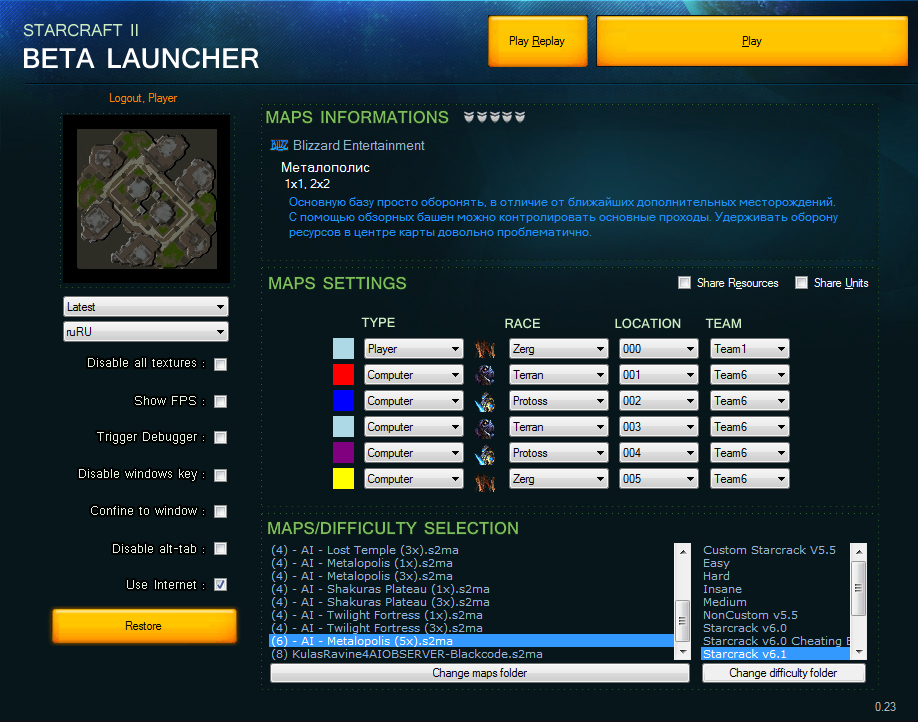Select KulasRavine4AIOBSERVER-Blackcode.s2ma map

471,654
